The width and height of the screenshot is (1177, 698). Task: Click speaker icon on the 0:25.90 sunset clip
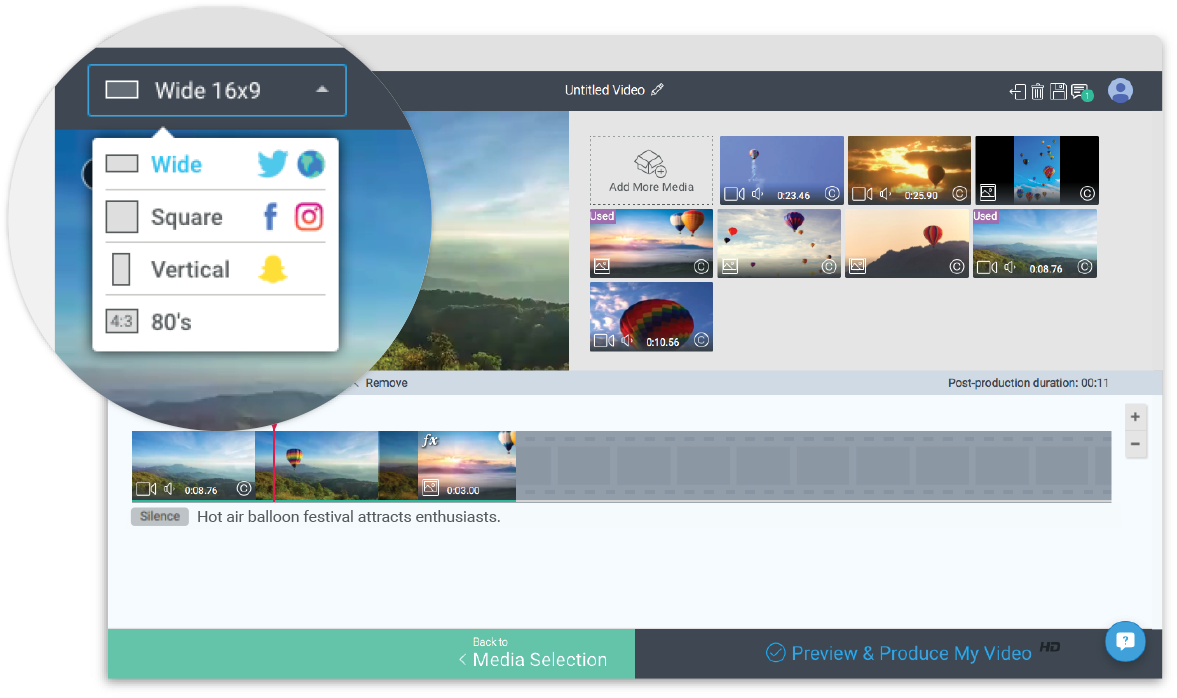click(x=886, y=194)
